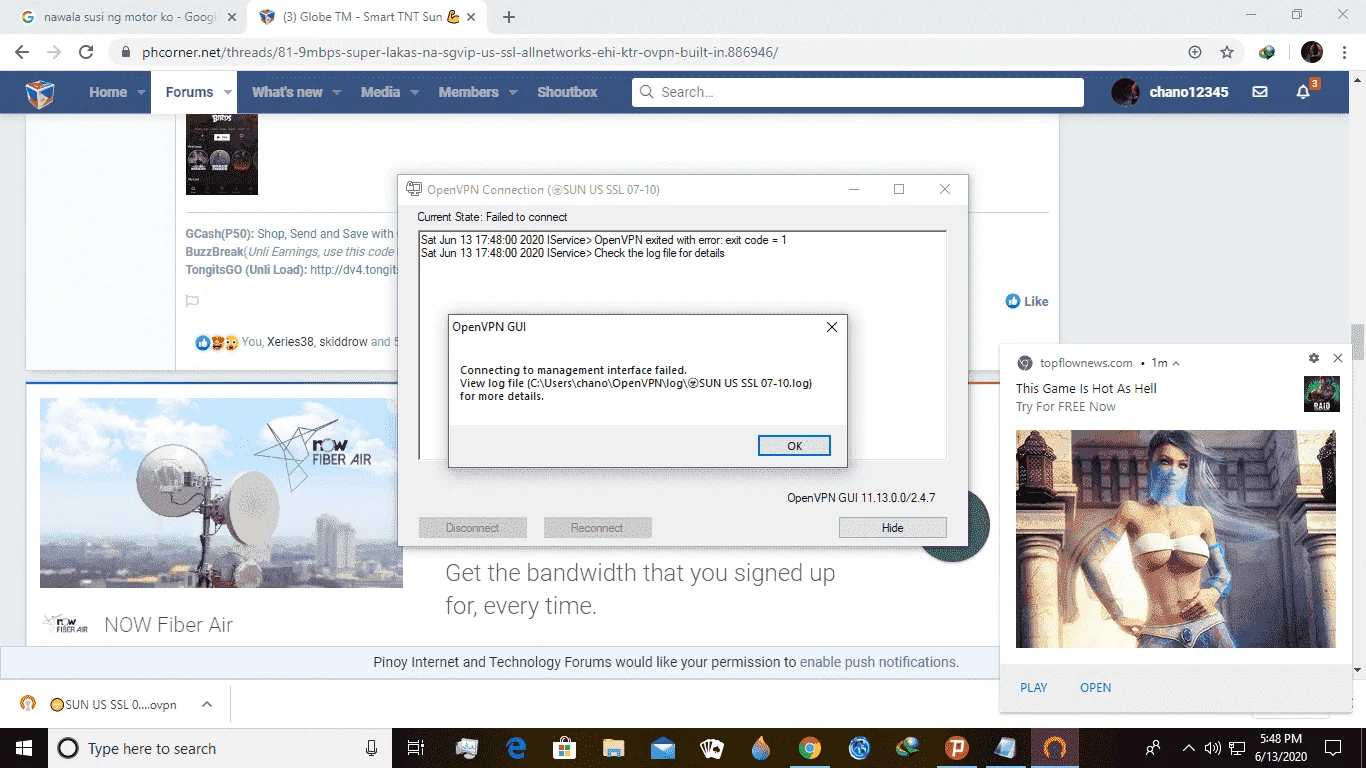Show hidden system tray icons
Screen dimensions: 1366x768
click(1188, 748)
